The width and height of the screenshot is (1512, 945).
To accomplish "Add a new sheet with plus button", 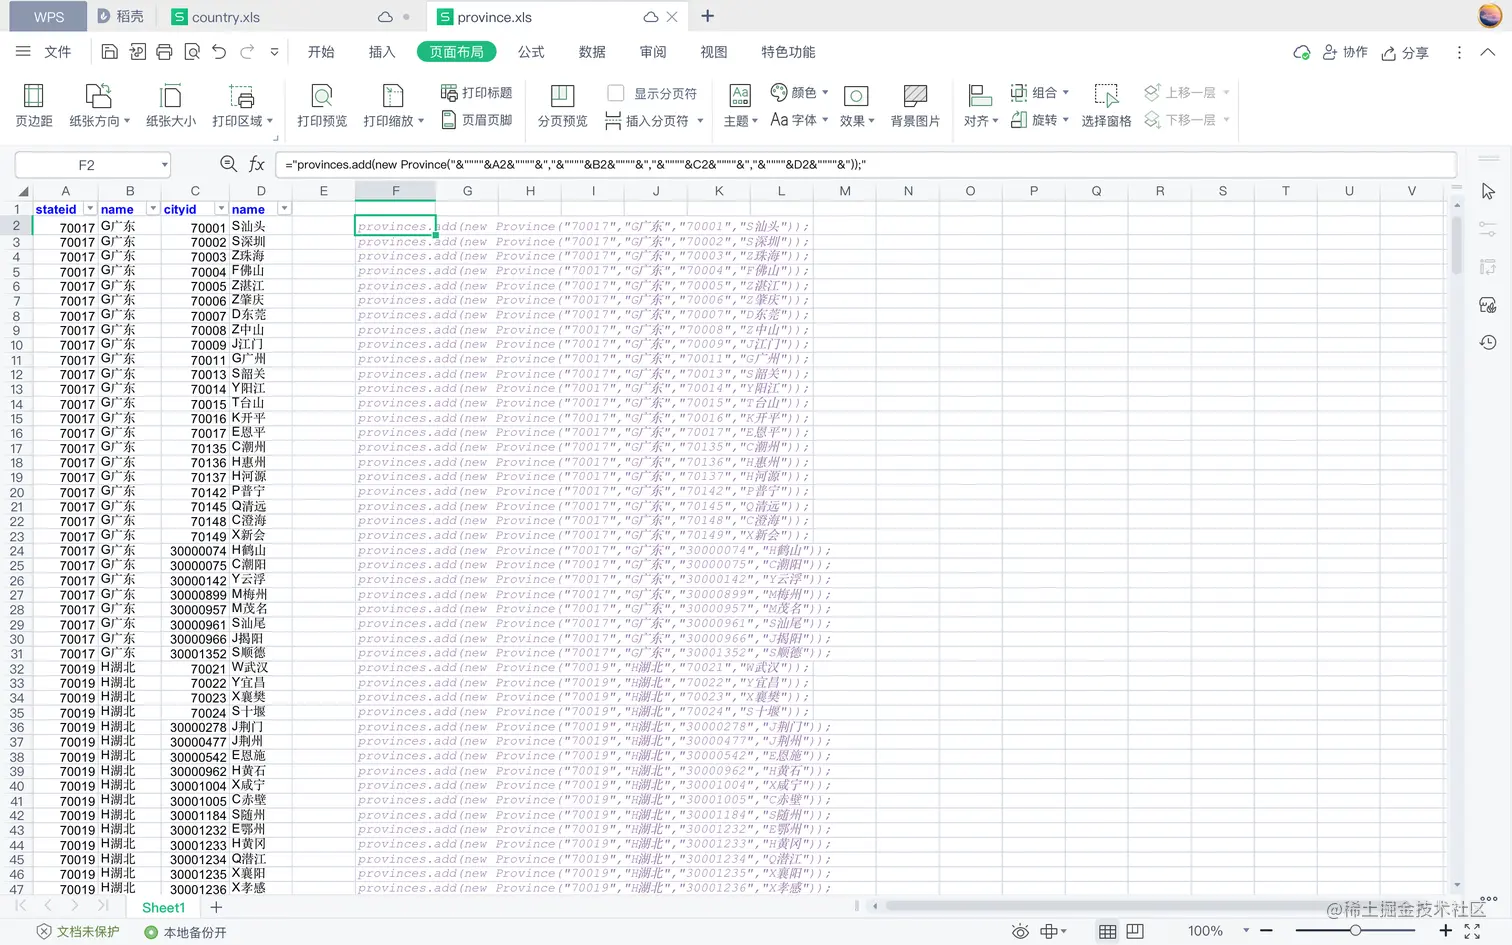I will [216, 907].
